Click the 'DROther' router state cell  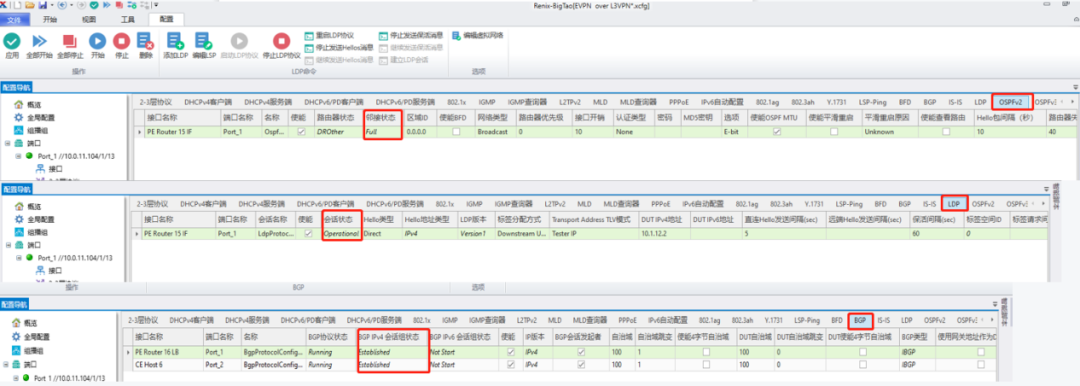(x=338, y=131)
